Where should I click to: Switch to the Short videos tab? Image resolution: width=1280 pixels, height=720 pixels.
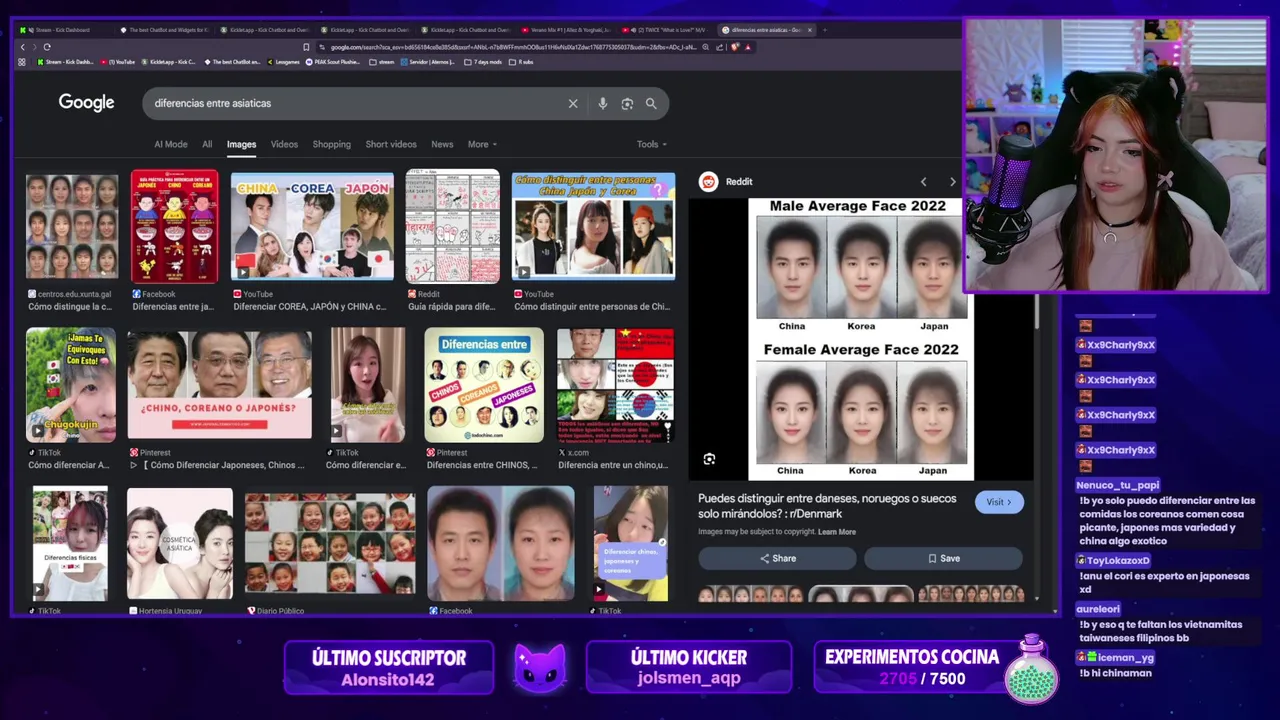point(391,144)
